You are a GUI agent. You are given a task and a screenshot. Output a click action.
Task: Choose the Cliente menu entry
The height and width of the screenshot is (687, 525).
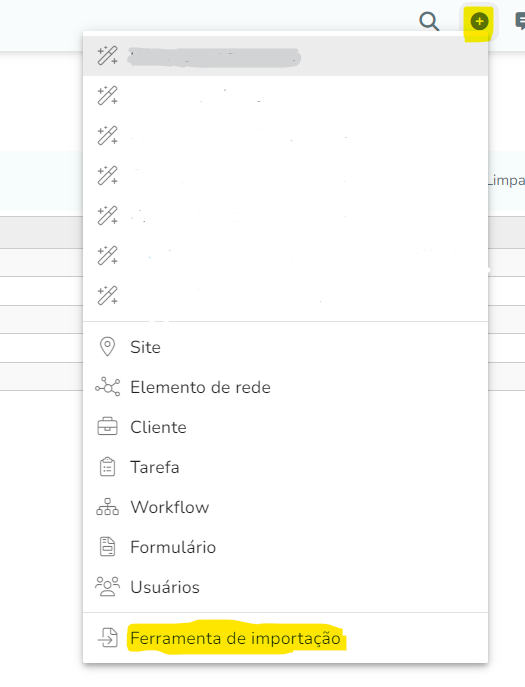285,427
